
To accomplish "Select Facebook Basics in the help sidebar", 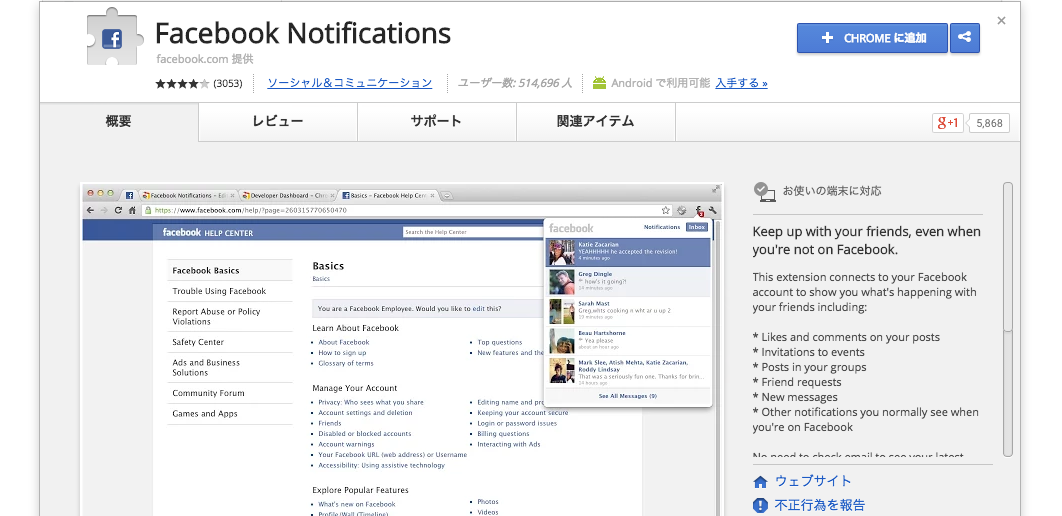I will (x=205, y=271).
